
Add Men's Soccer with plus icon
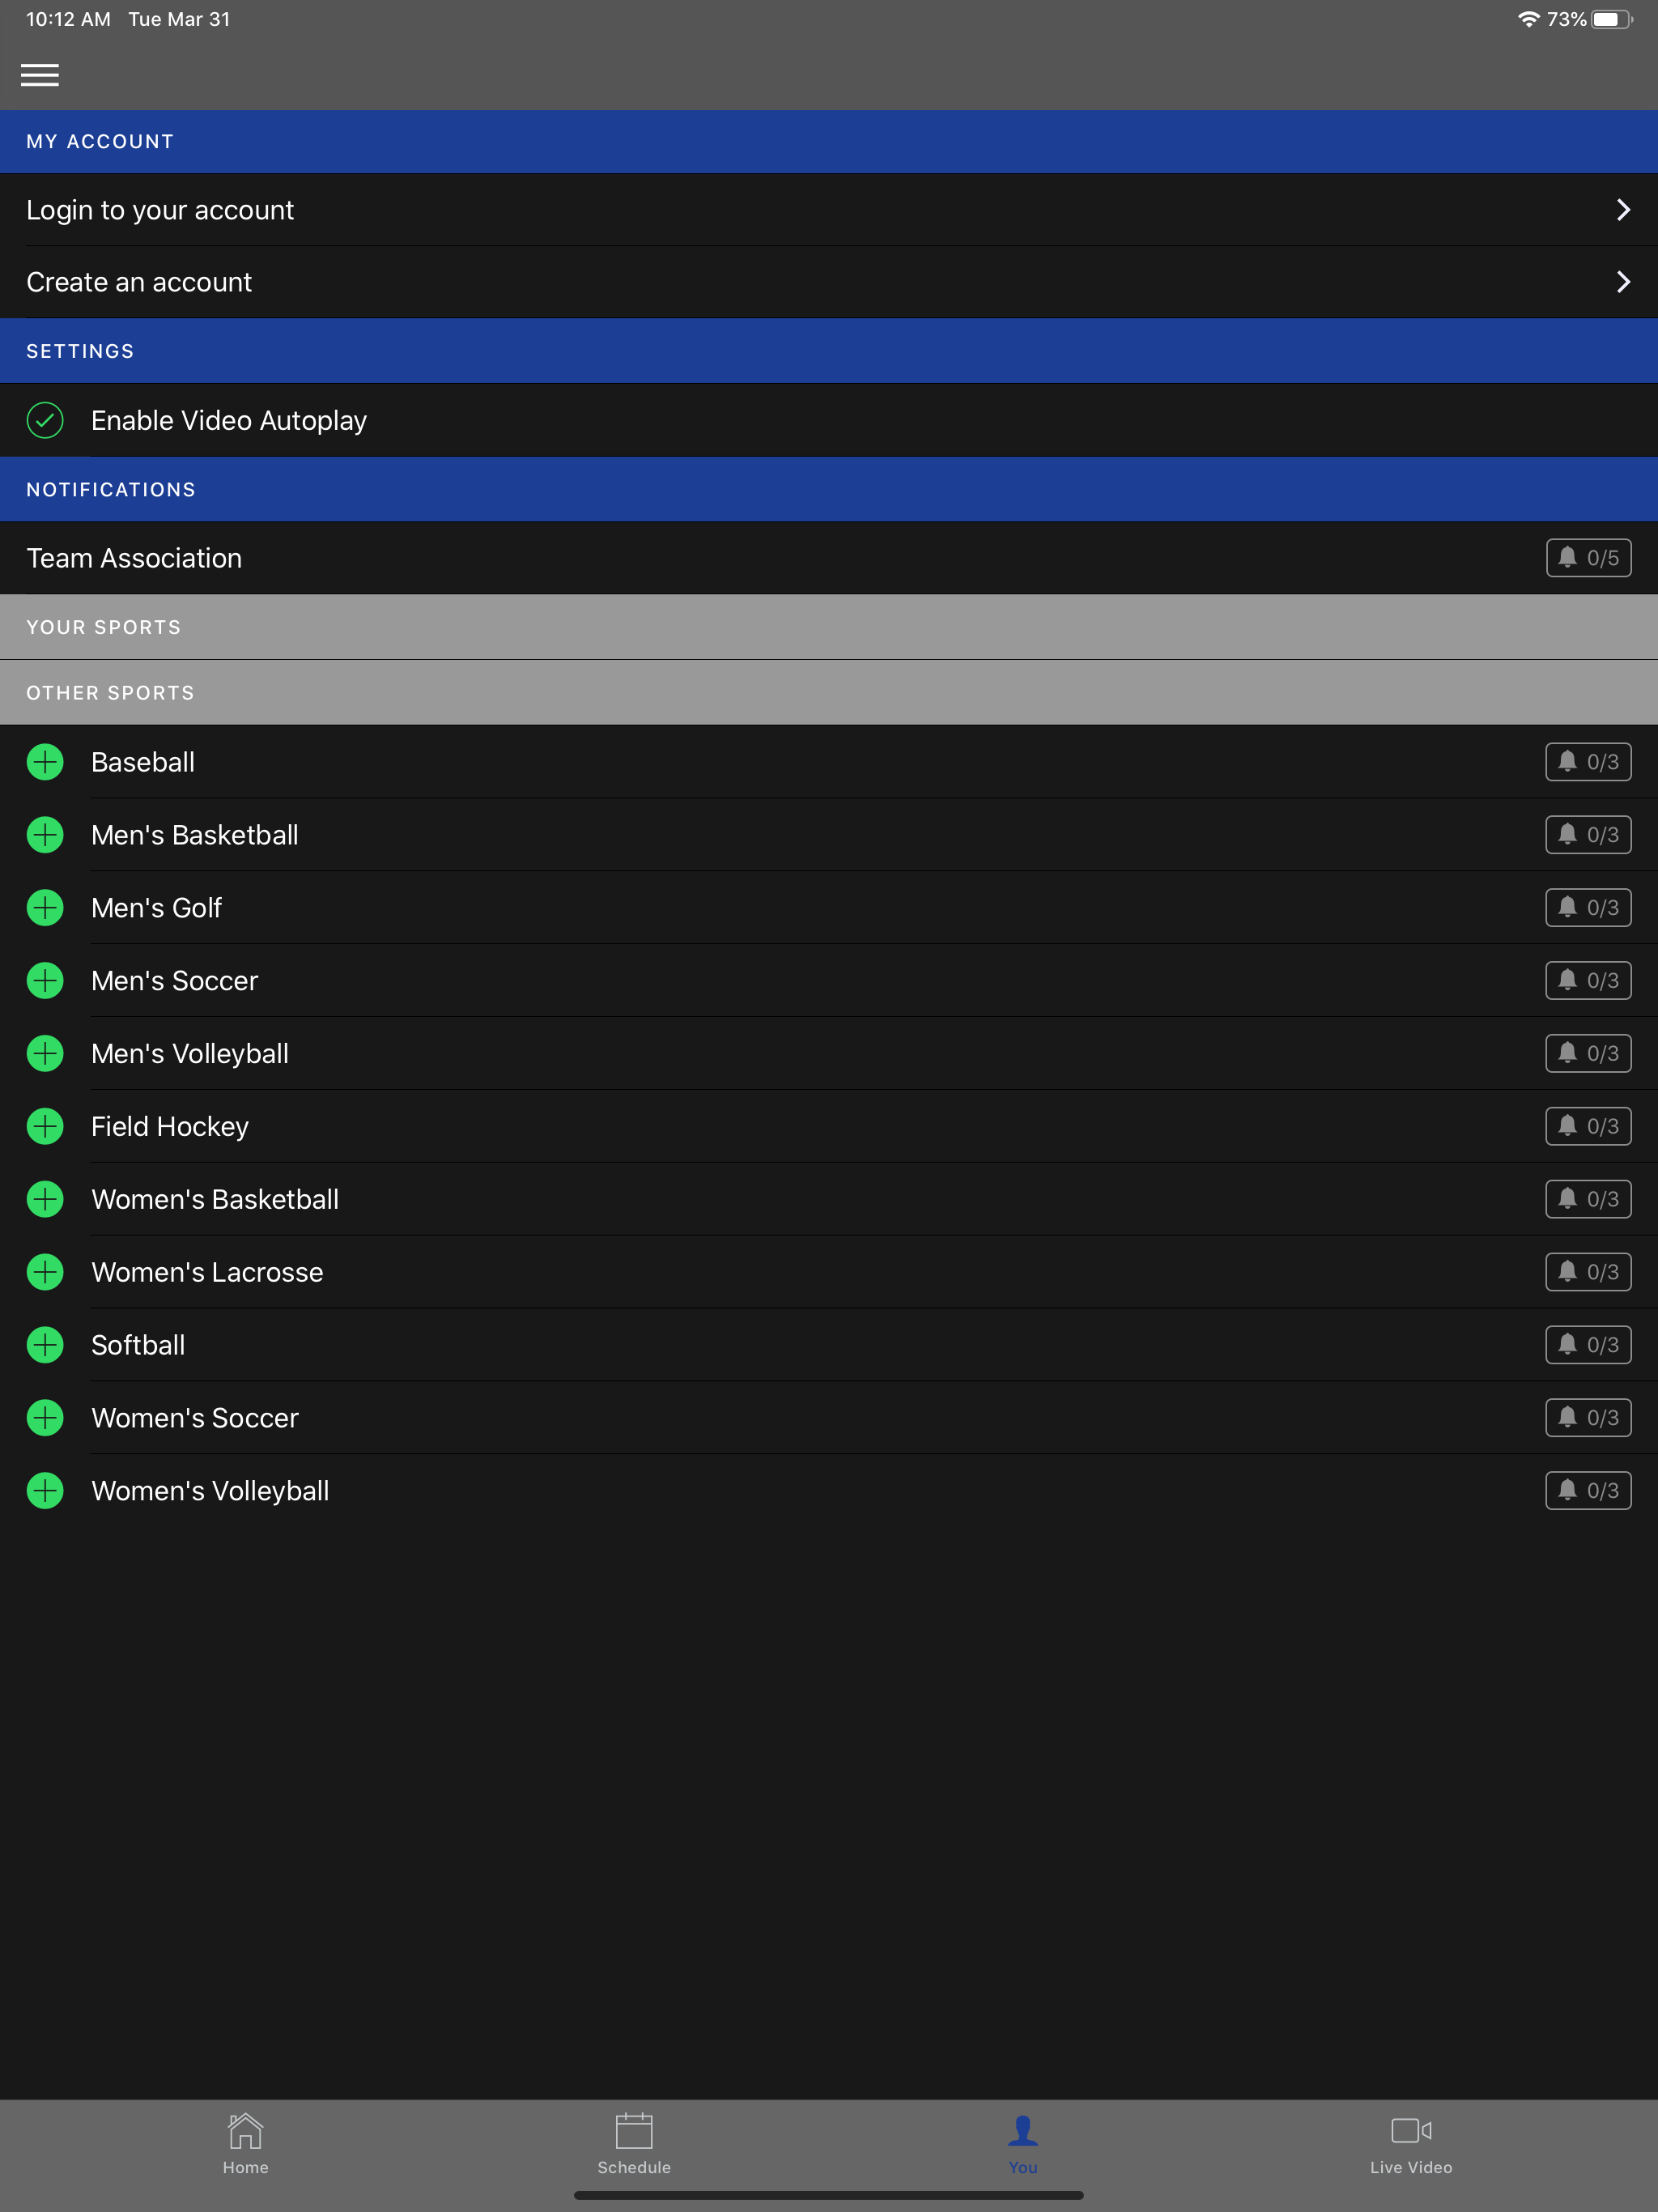tap(45, 981)
